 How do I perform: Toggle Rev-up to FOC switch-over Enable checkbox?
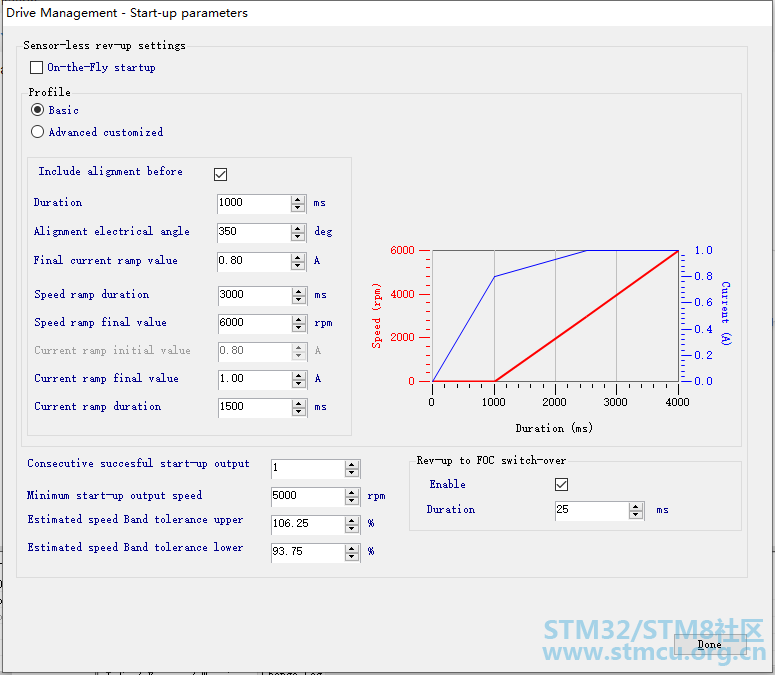pyautogui.click(x=561, y=484)
